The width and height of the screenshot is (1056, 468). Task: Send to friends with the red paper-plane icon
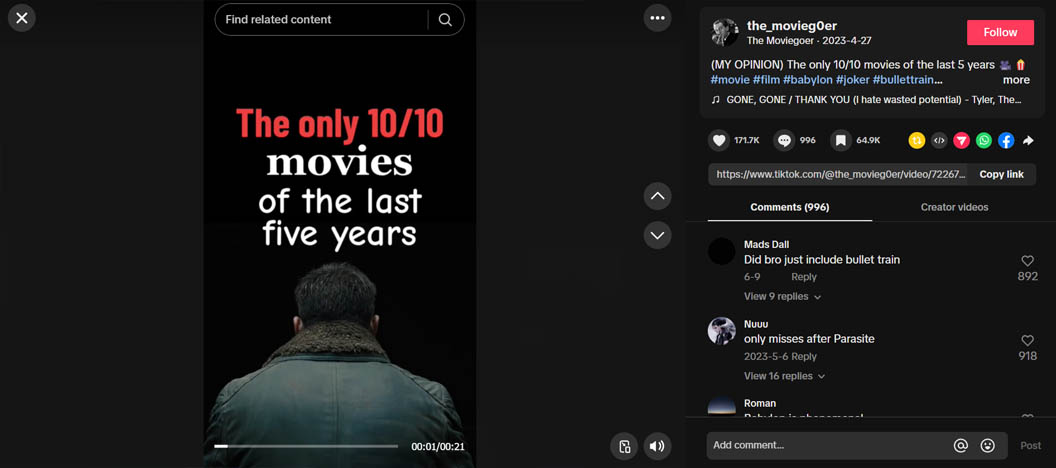tap(961, 141)
